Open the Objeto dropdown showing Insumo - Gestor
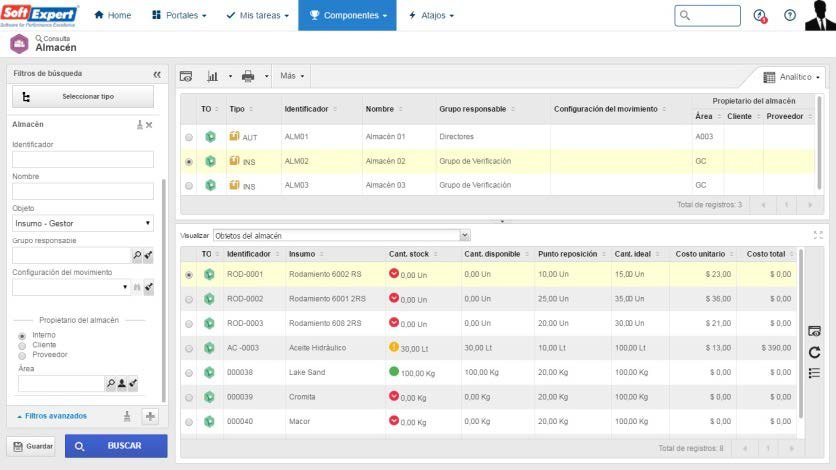This screenshot has width=836, height=470. (83, 223)
